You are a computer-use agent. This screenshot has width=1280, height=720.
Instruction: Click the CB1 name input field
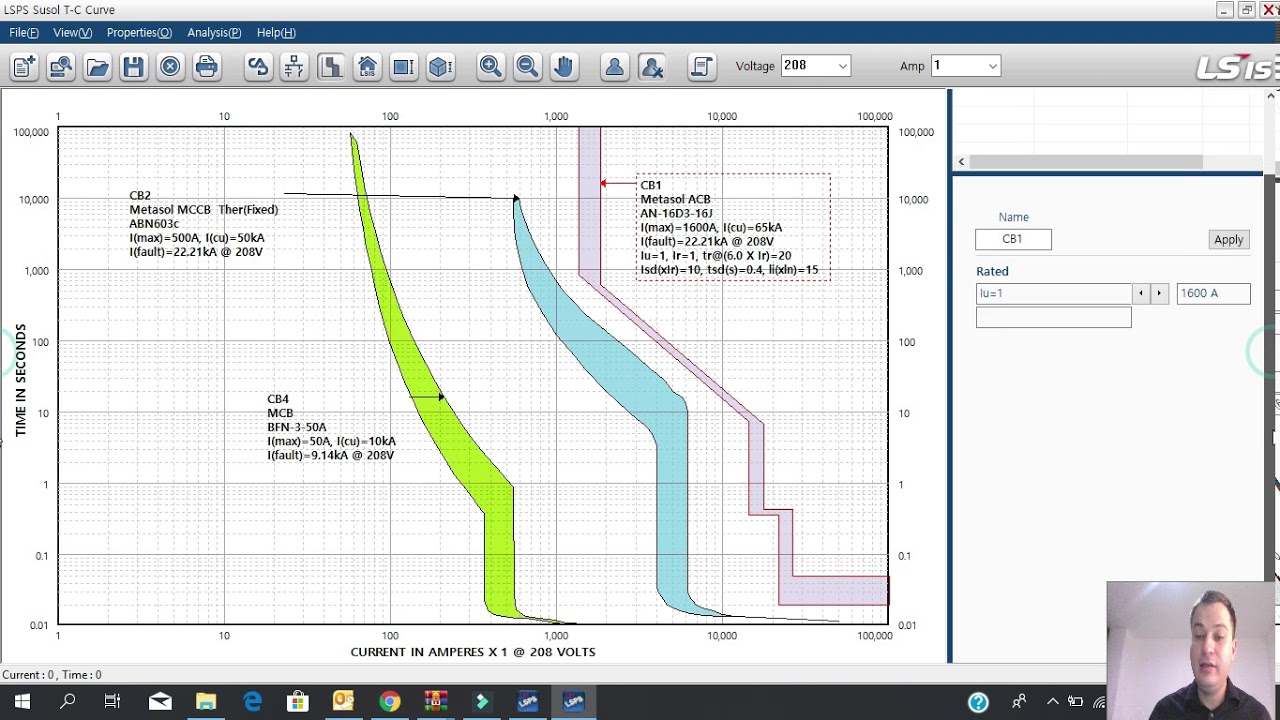pos(1013,239)
